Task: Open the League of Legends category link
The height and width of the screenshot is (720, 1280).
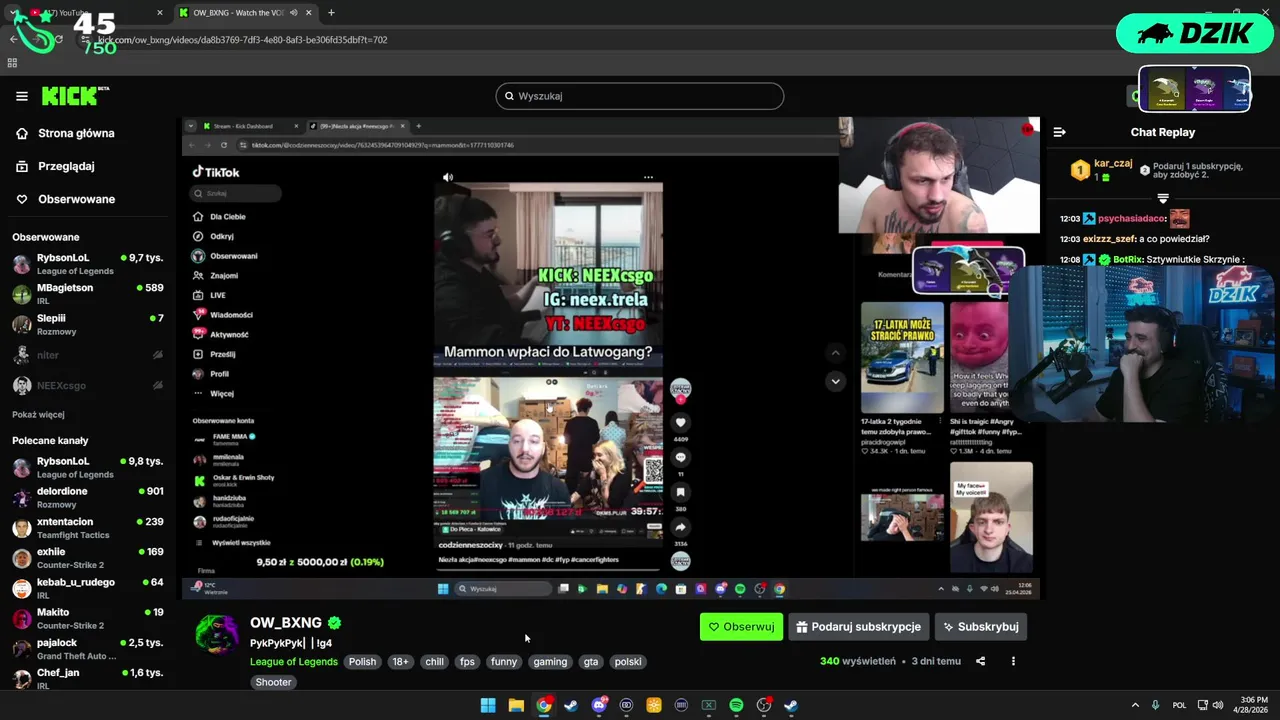Action: click(293, 661)
